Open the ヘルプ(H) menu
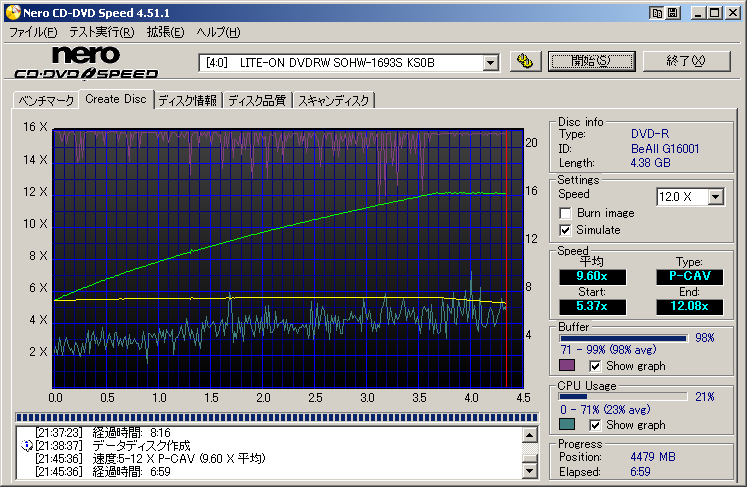The image size is (747, 487). click(x=218, y=32)
